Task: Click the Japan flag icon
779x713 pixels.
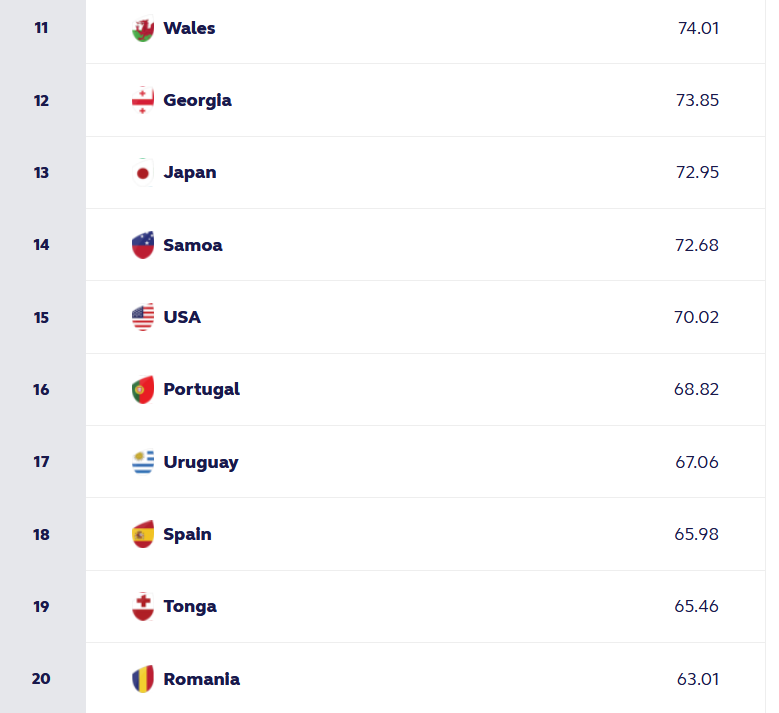Action: click(143, 173)
